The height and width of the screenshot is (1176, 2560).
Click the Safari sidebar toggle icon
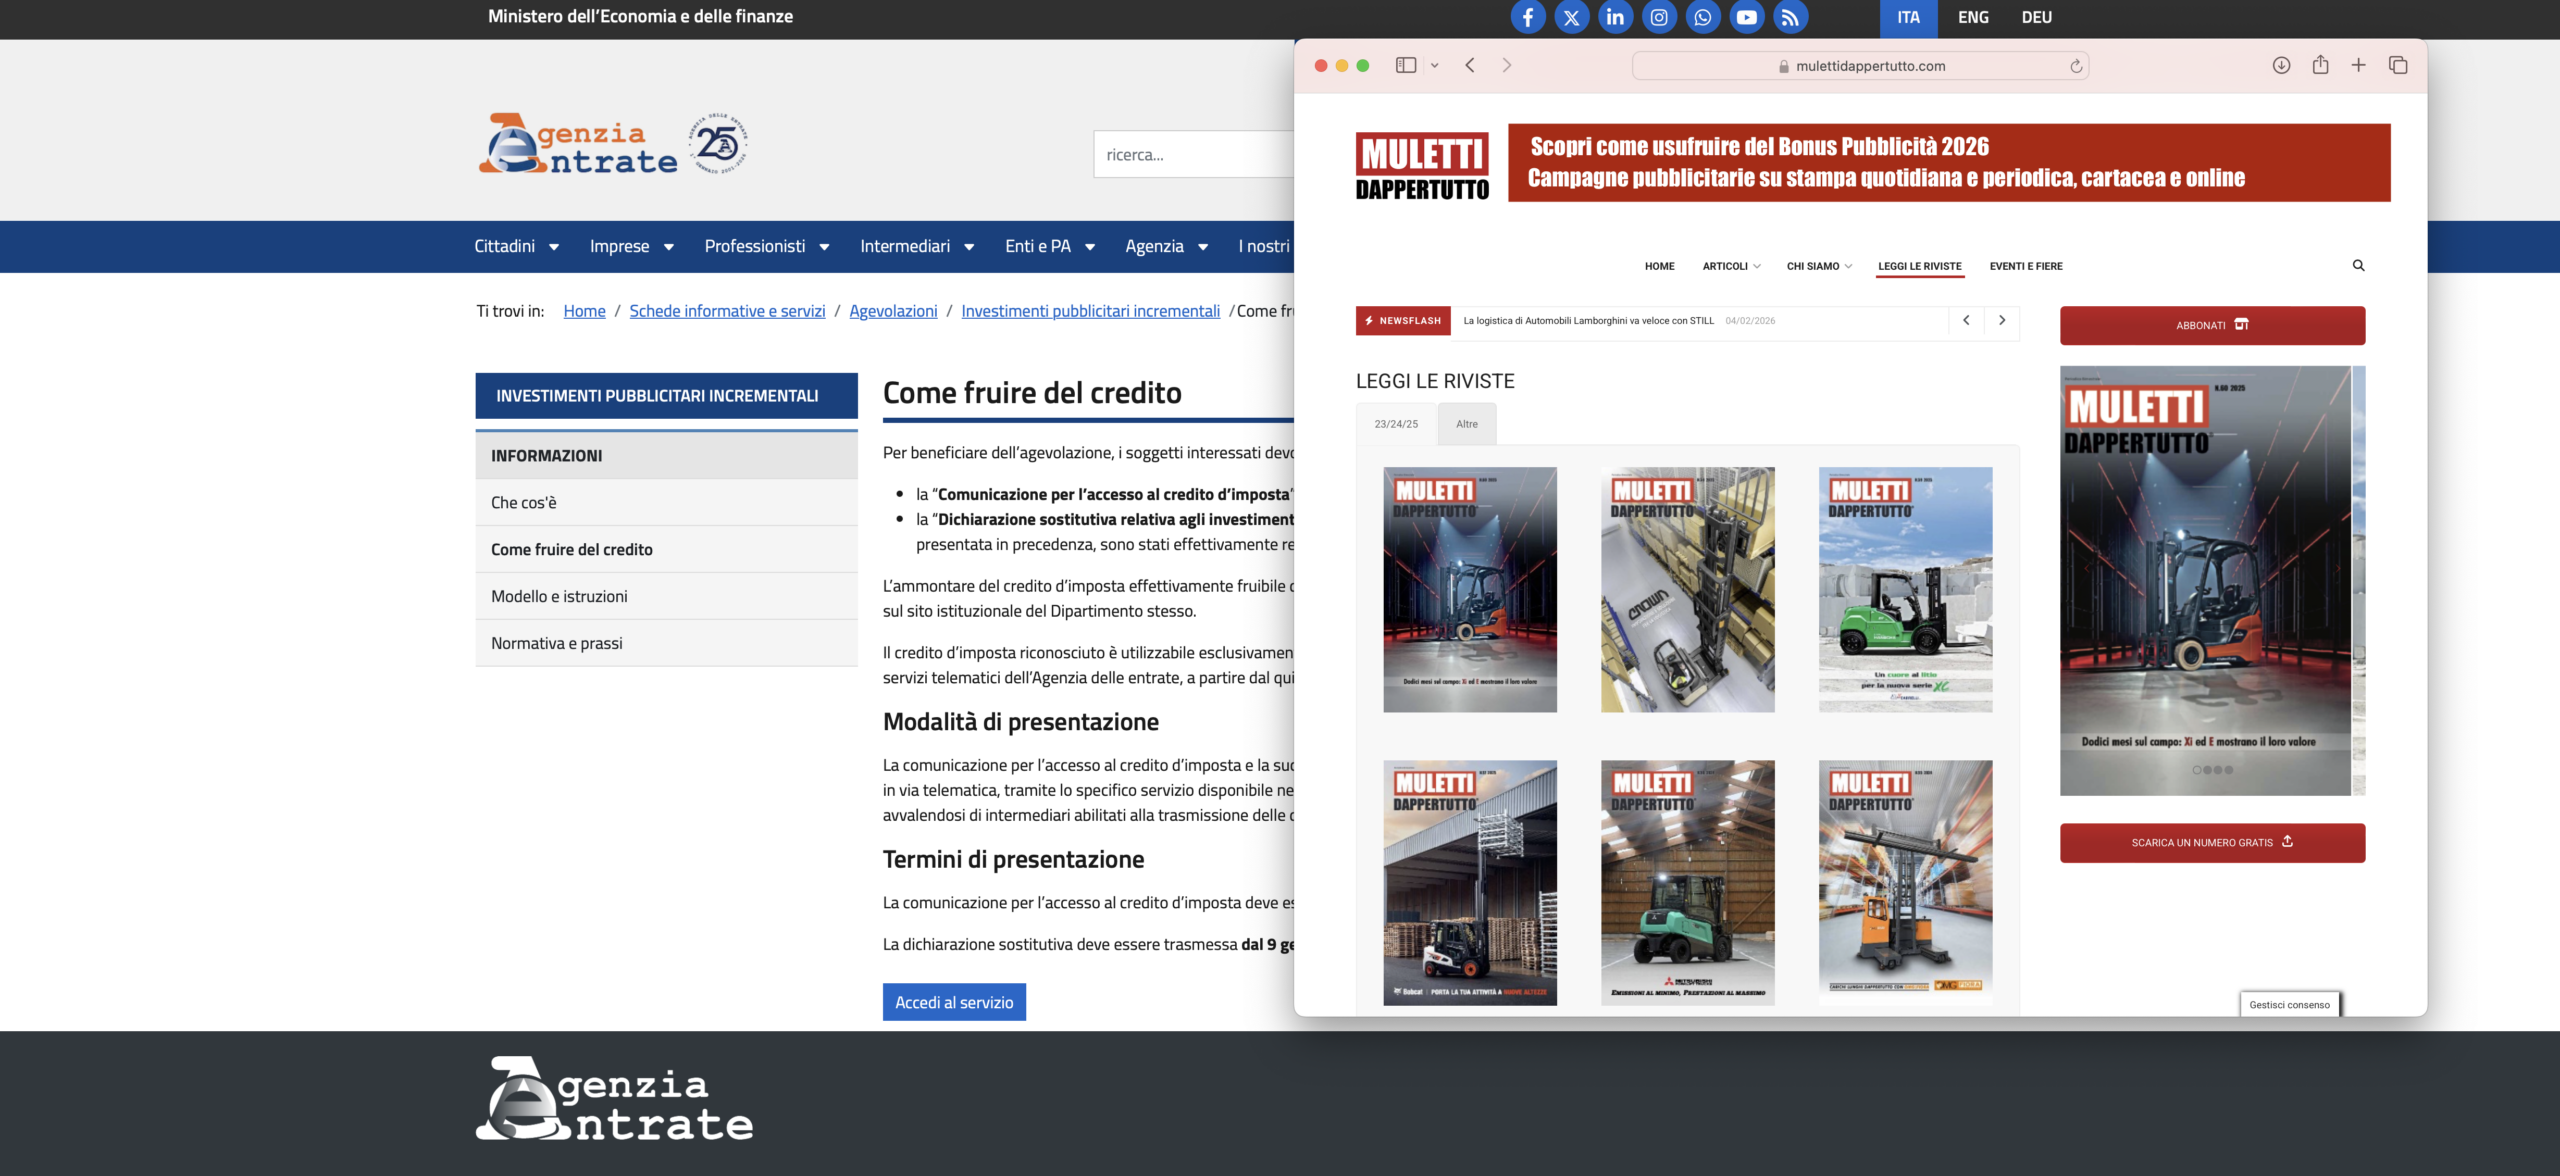(x=1405, y=65)
